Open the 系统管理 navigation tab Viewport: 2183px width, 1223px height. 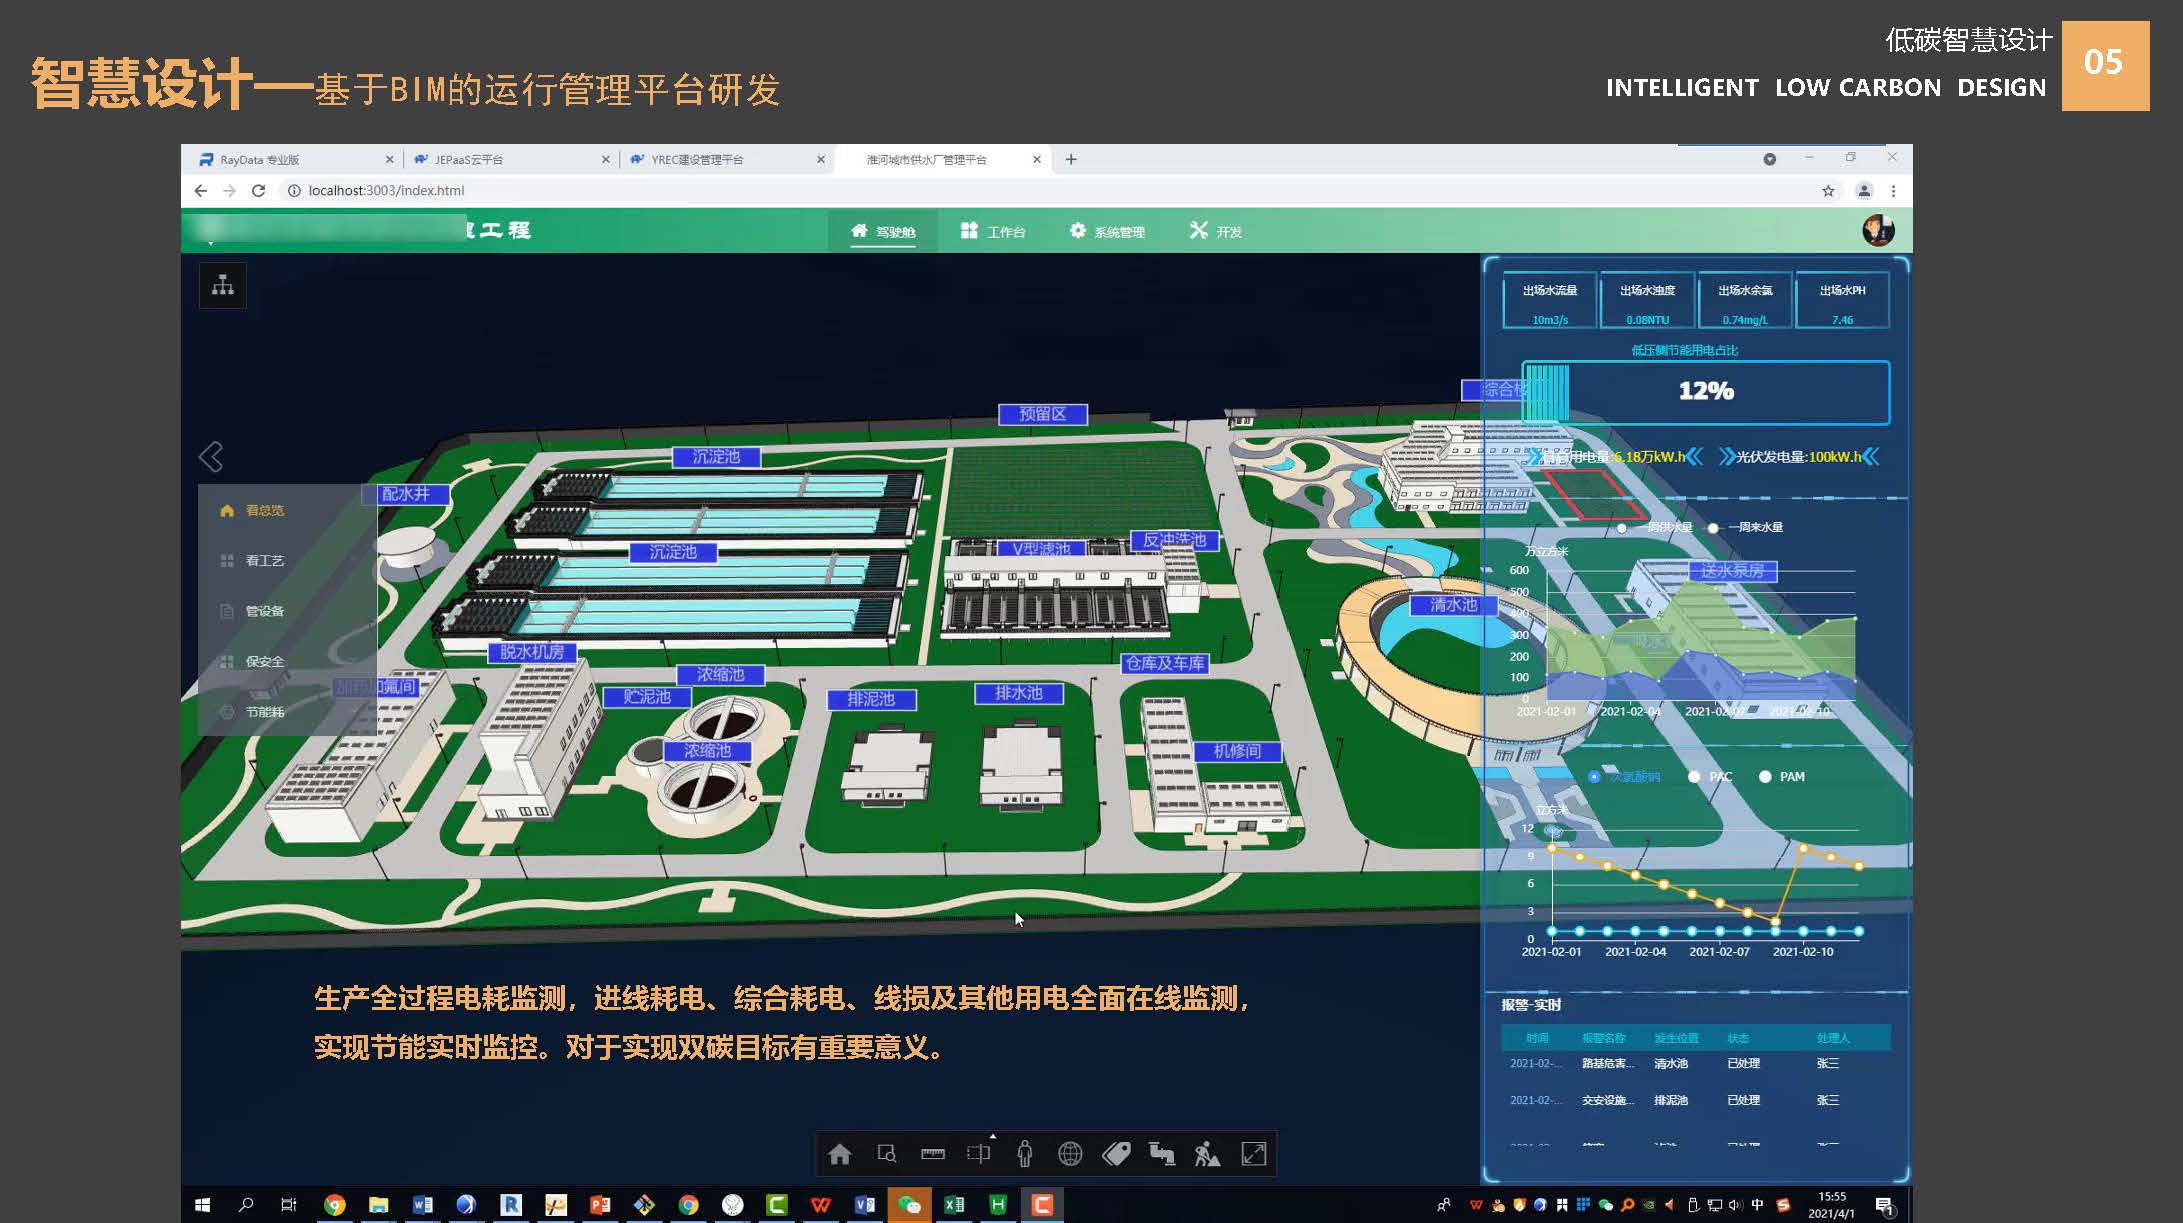[1107, 232]
